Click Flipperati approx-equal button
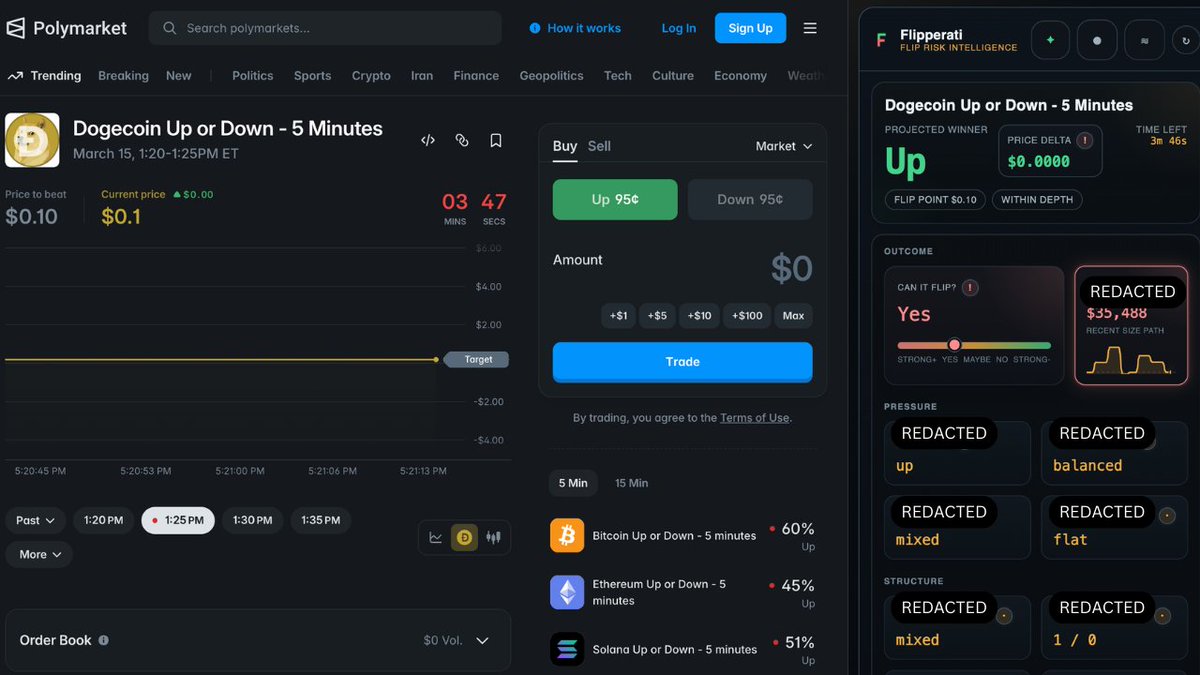 pos(1144,40)
